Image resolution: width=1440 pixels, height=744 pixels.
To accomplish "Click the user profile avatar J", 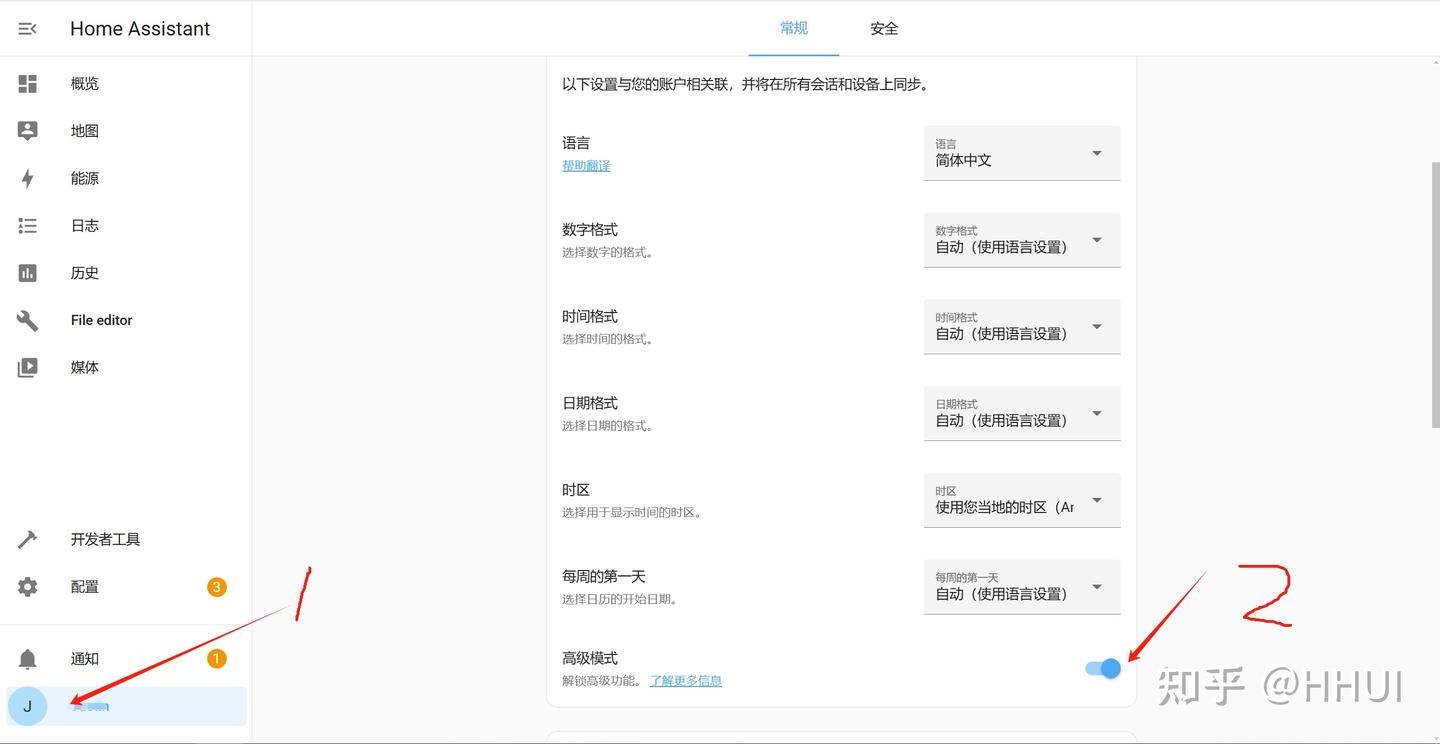I will (28, 706).
